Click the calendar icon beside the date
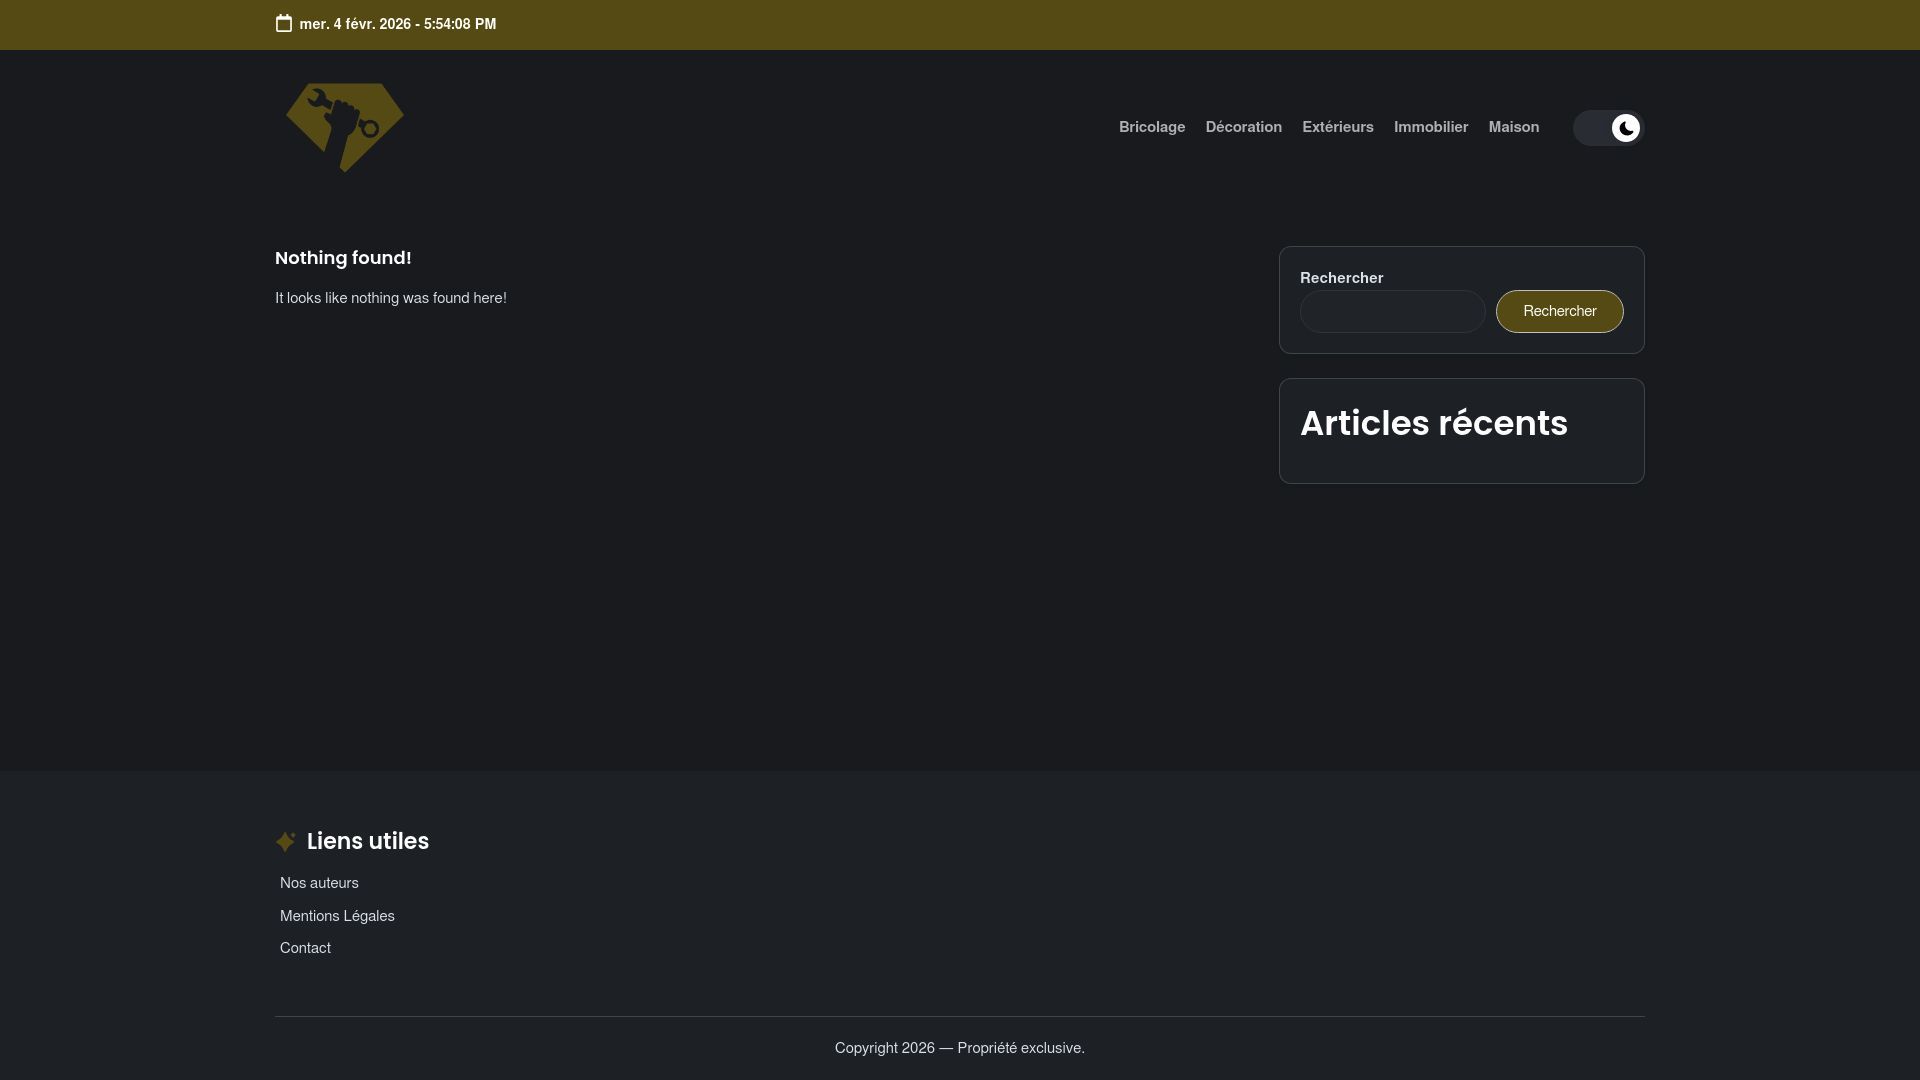The height and width of the screenshot is (1080, 1920). pyautogui.click(x=284, y=23)
